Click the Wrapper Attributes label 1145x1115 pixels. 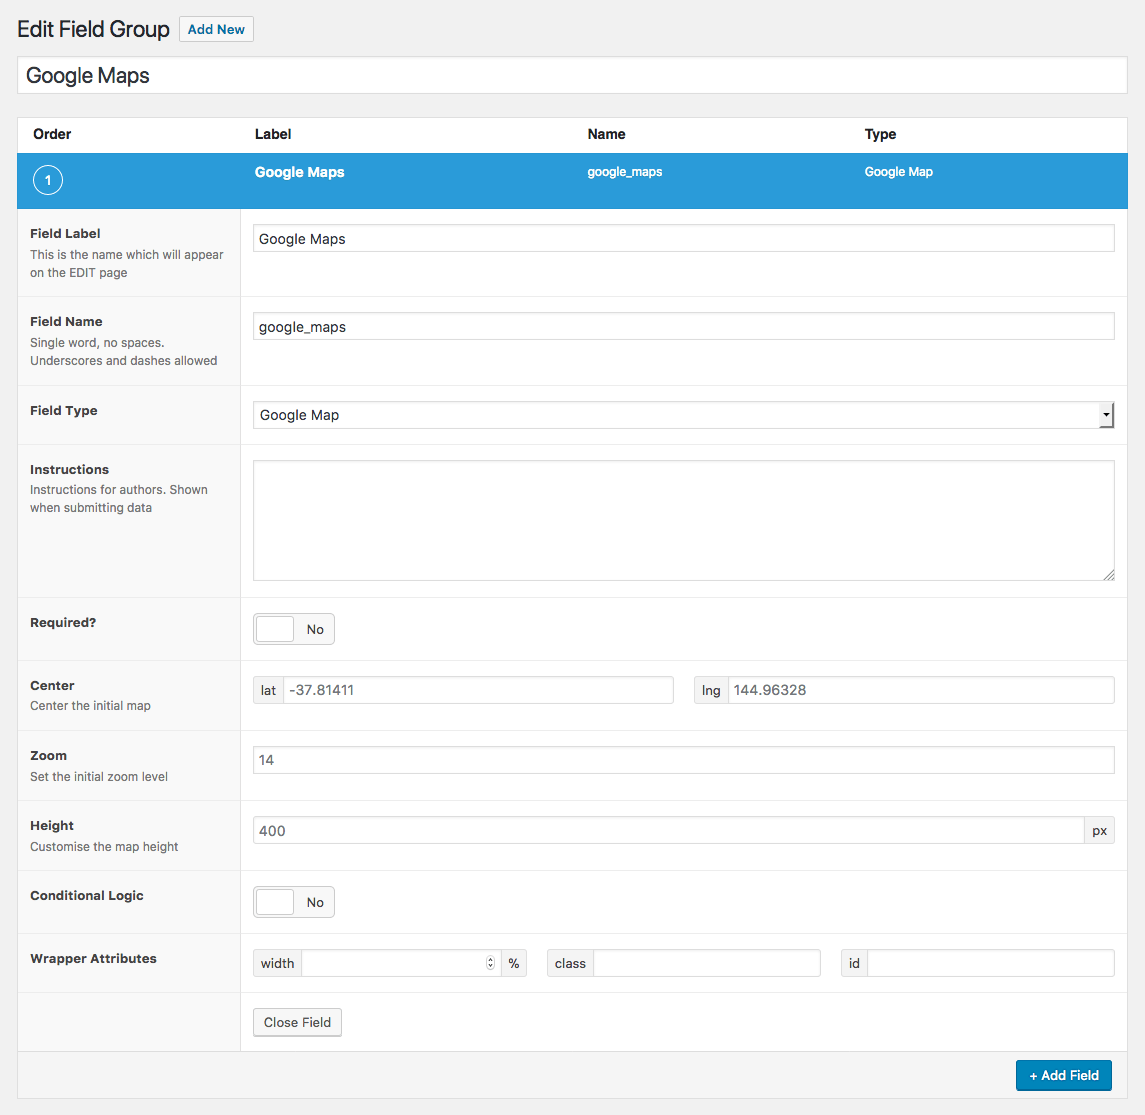[x=93, y=958]
